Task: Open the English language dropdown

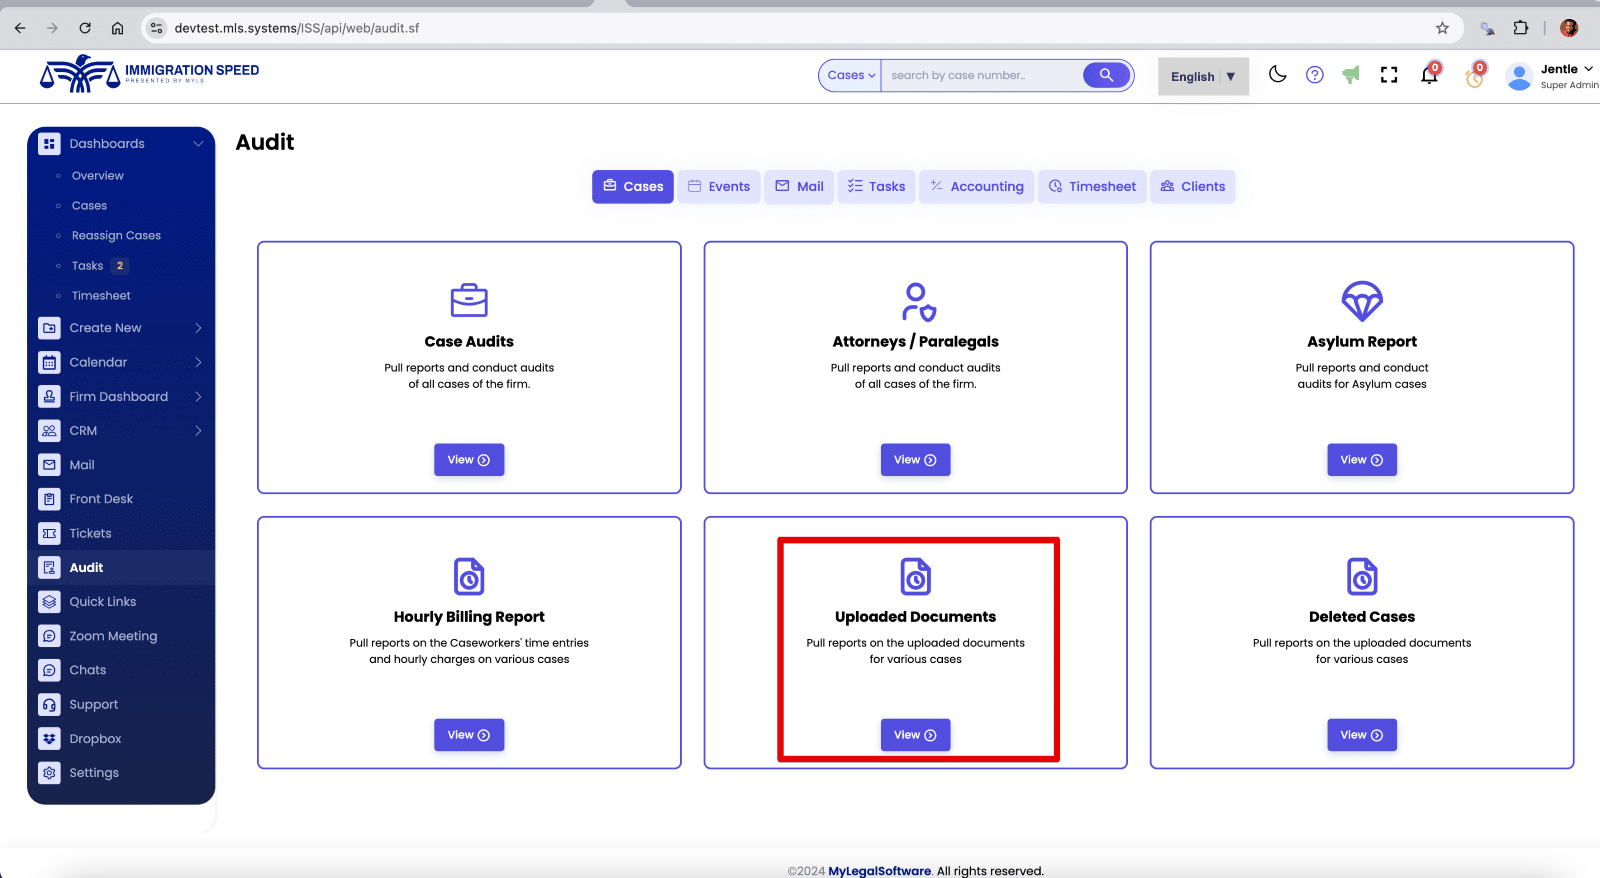Action: pyautogui.click(x=1203, y=77)
